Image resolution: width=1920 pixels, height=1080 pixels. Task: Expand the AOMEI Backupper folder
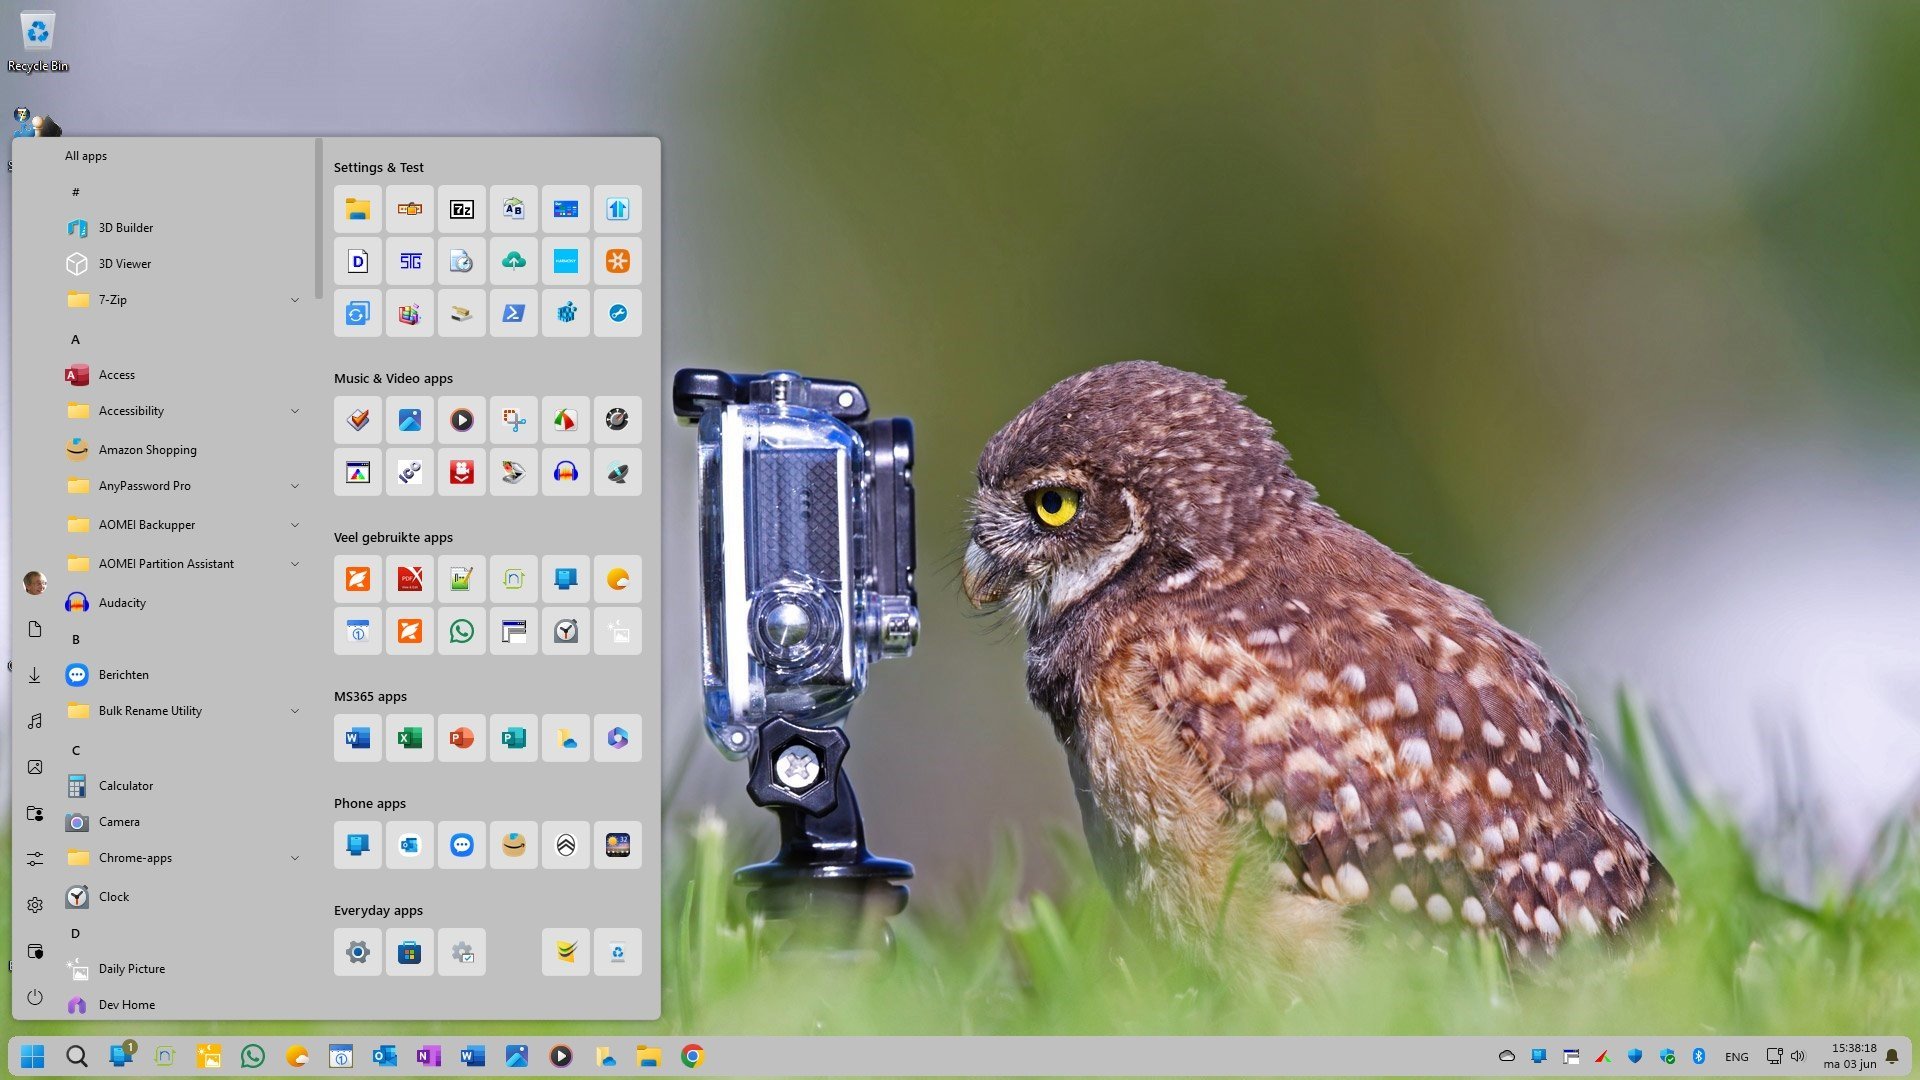(x=294, y=525)
